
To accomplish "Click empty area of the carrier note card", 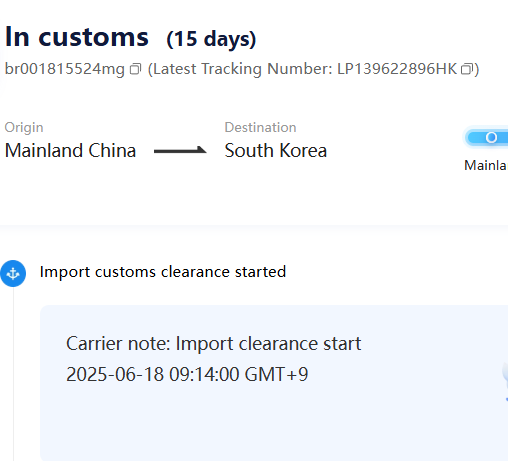I will coord(267,427).
